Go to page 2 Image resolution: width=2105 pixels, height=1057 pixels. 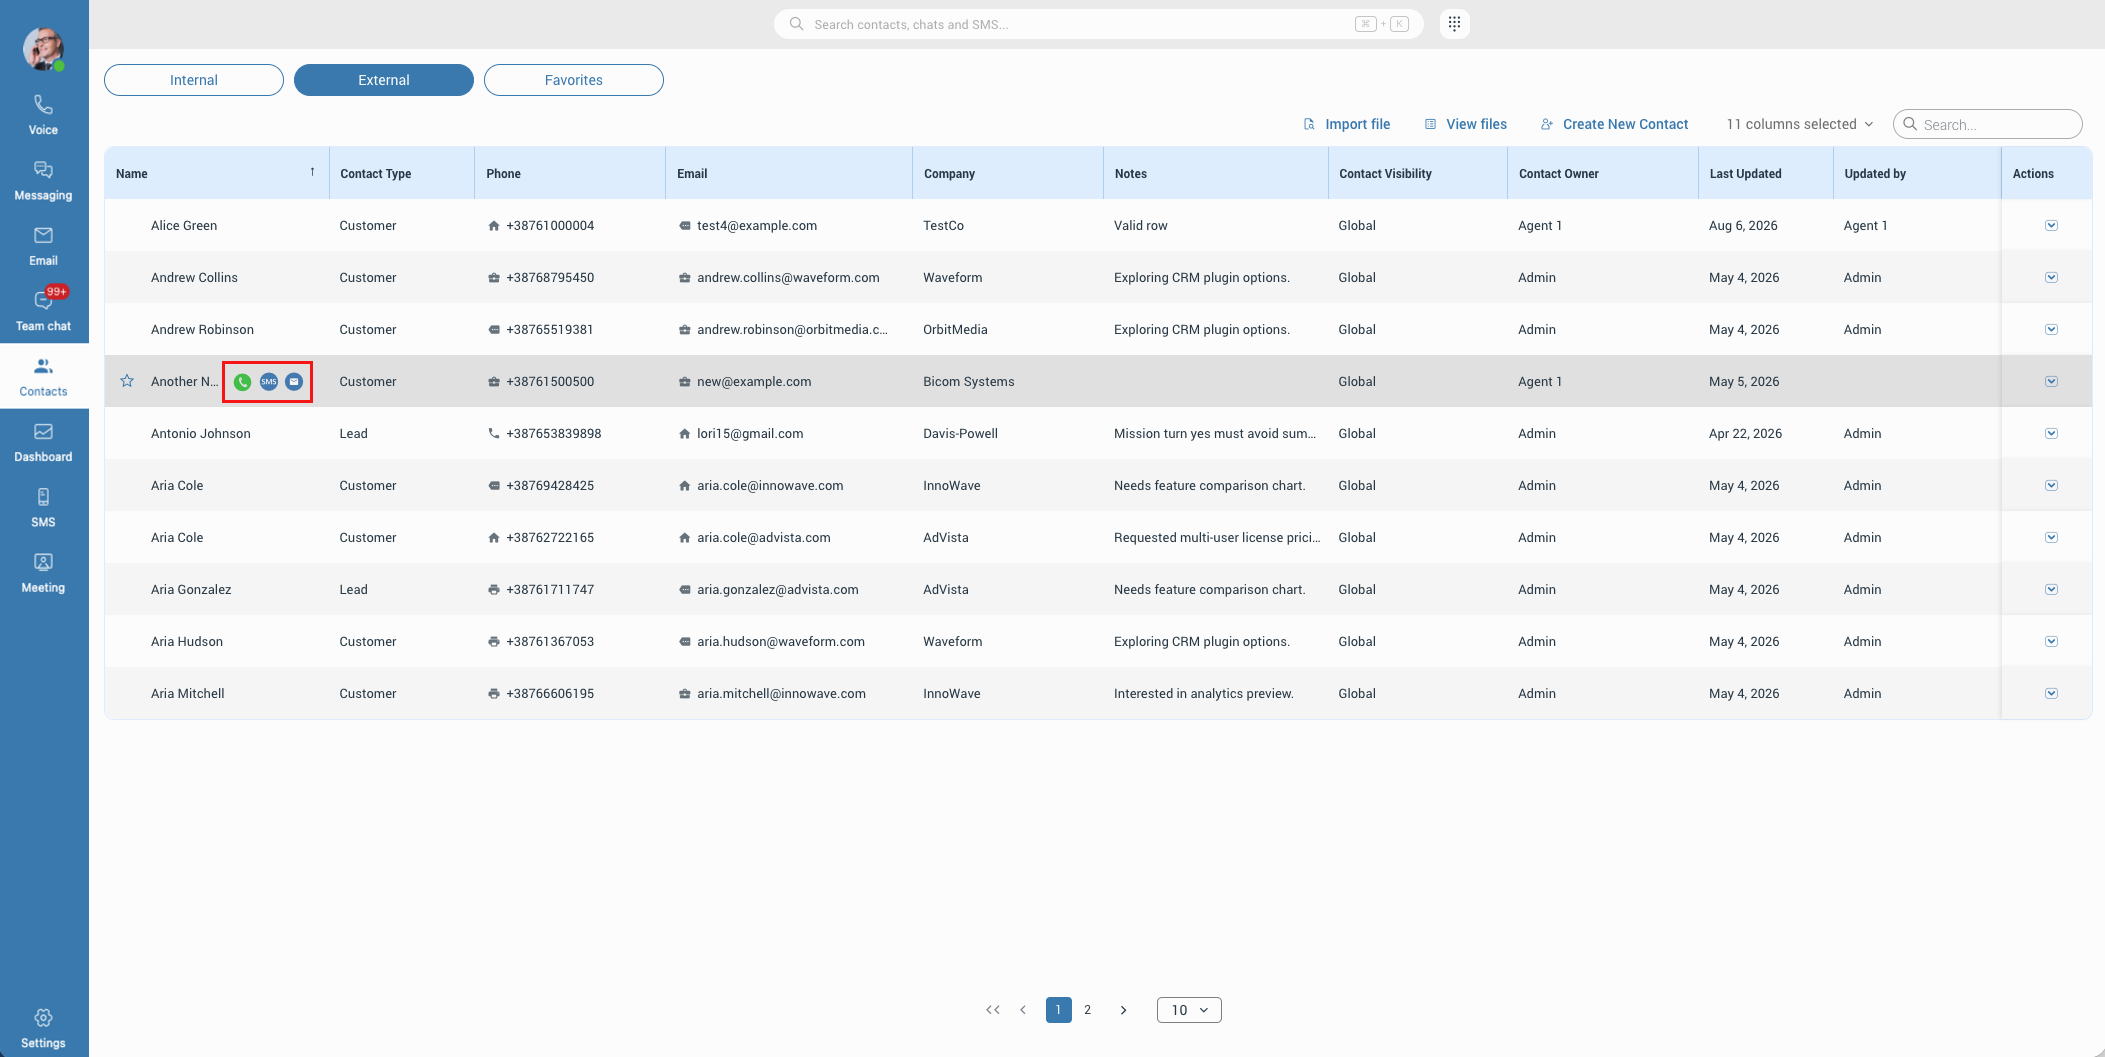[x=1088, y=1010]
